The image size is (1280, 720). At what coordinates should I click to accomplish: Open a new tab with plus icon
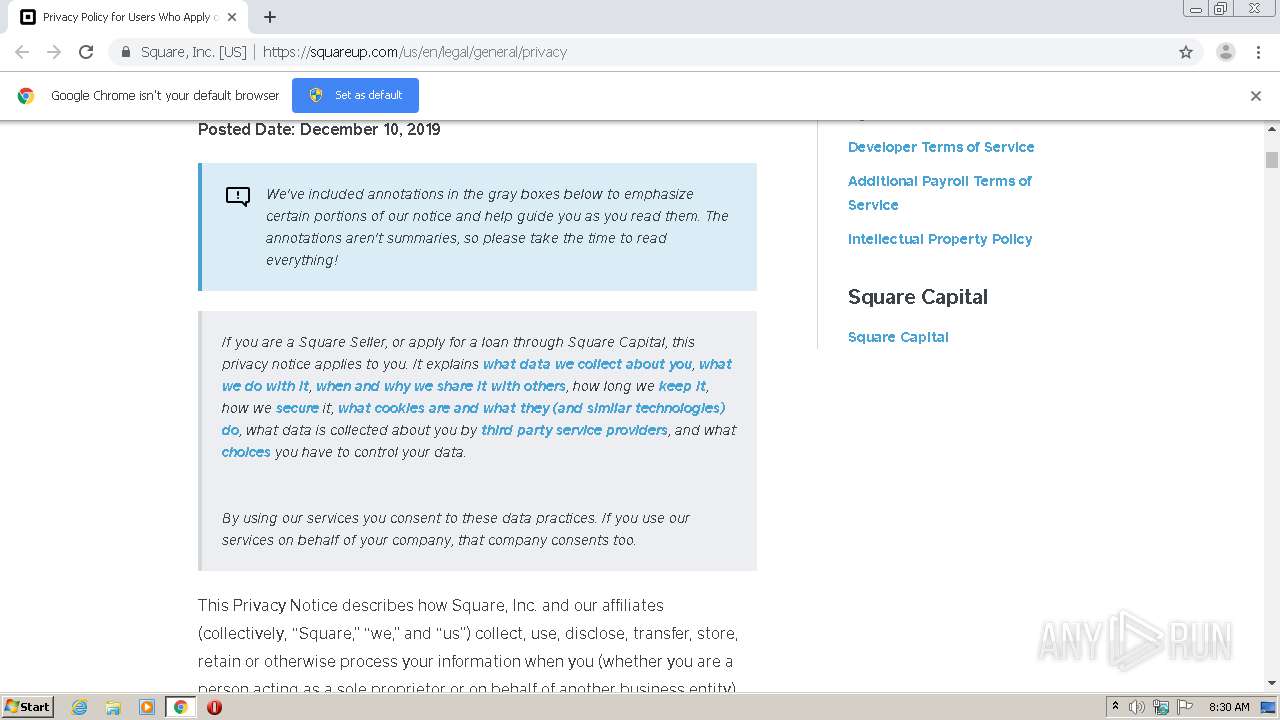coord(270,17)
